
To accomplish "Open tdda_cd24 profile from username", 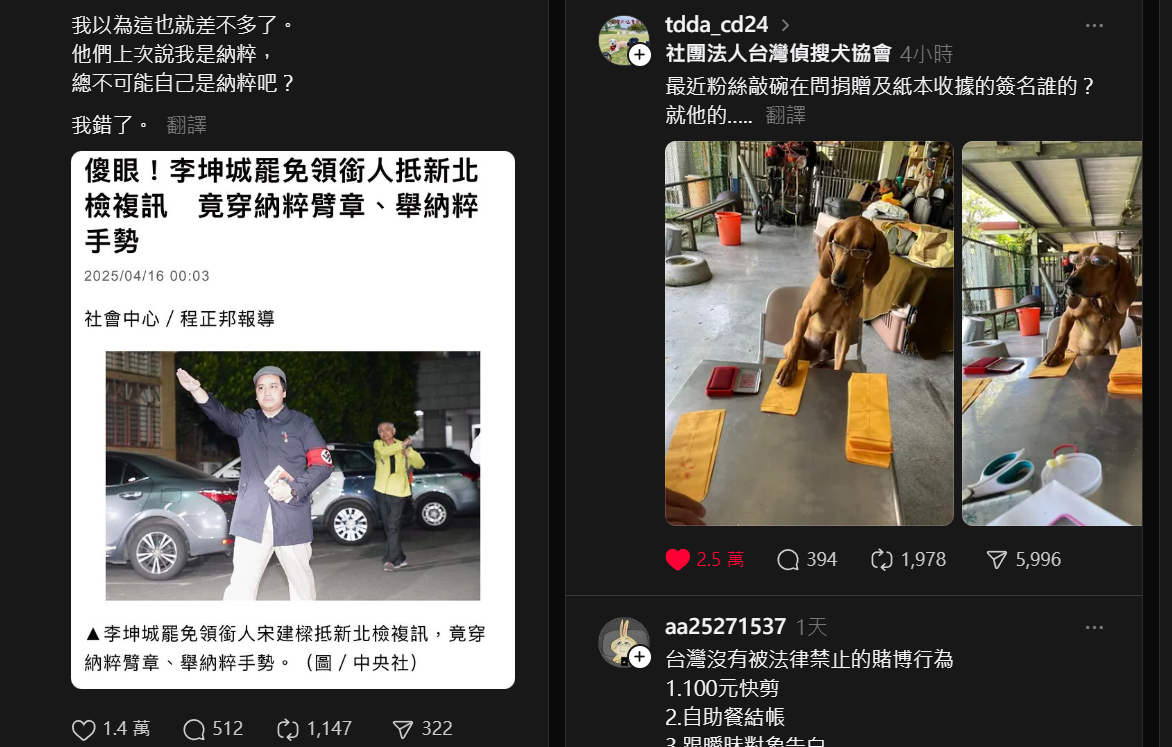I will click(716, 25).
